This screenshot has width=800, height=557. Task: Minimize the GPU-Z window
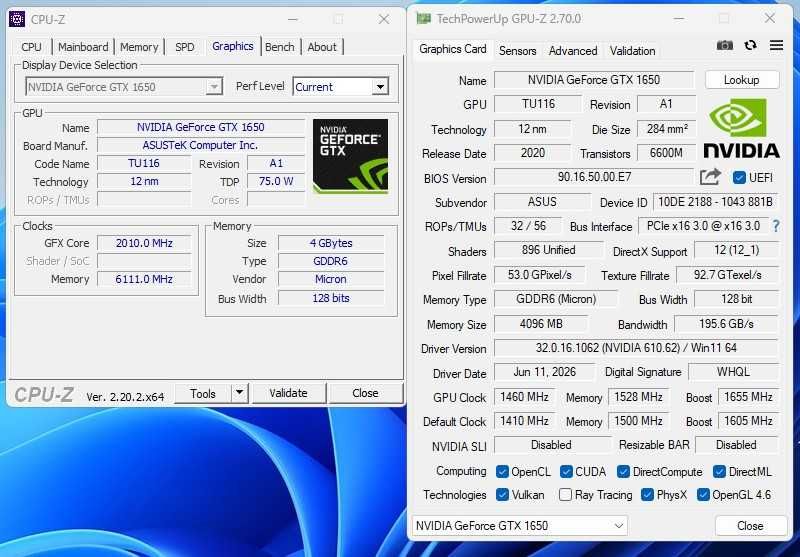pos(679,19)
